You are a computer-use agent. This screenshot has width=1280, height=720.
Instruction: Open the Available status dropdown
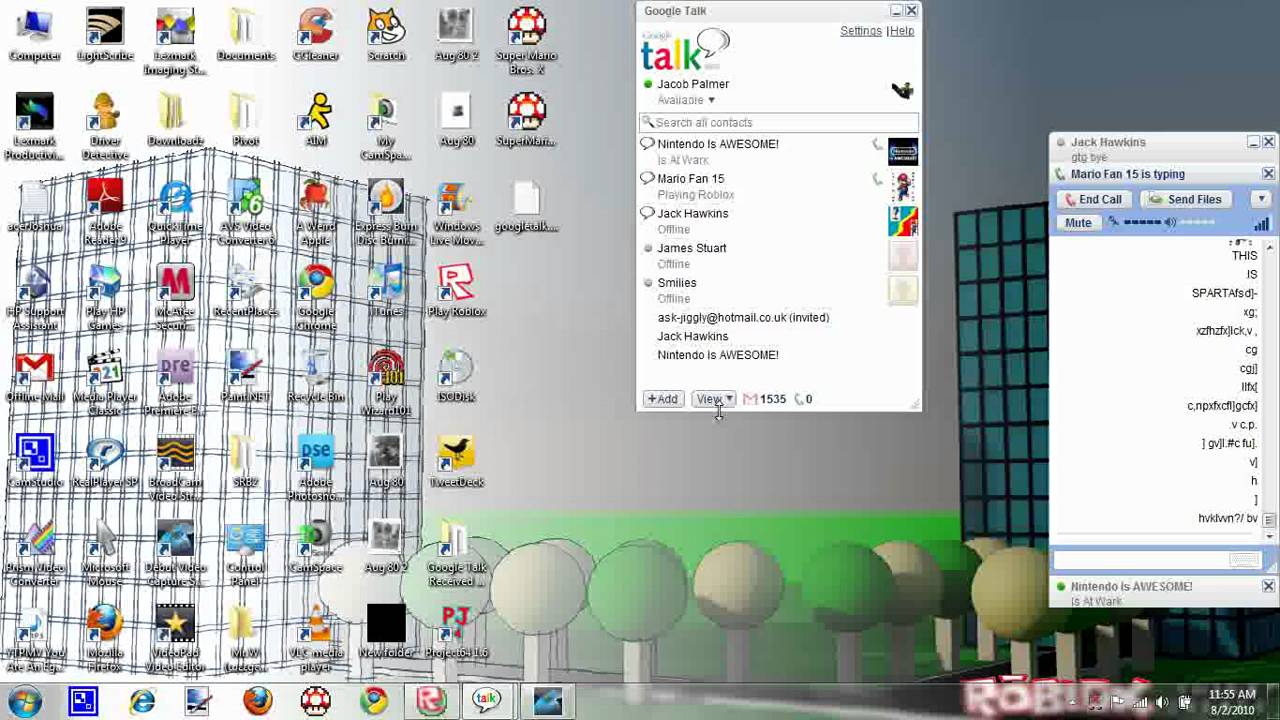(686, 100)
